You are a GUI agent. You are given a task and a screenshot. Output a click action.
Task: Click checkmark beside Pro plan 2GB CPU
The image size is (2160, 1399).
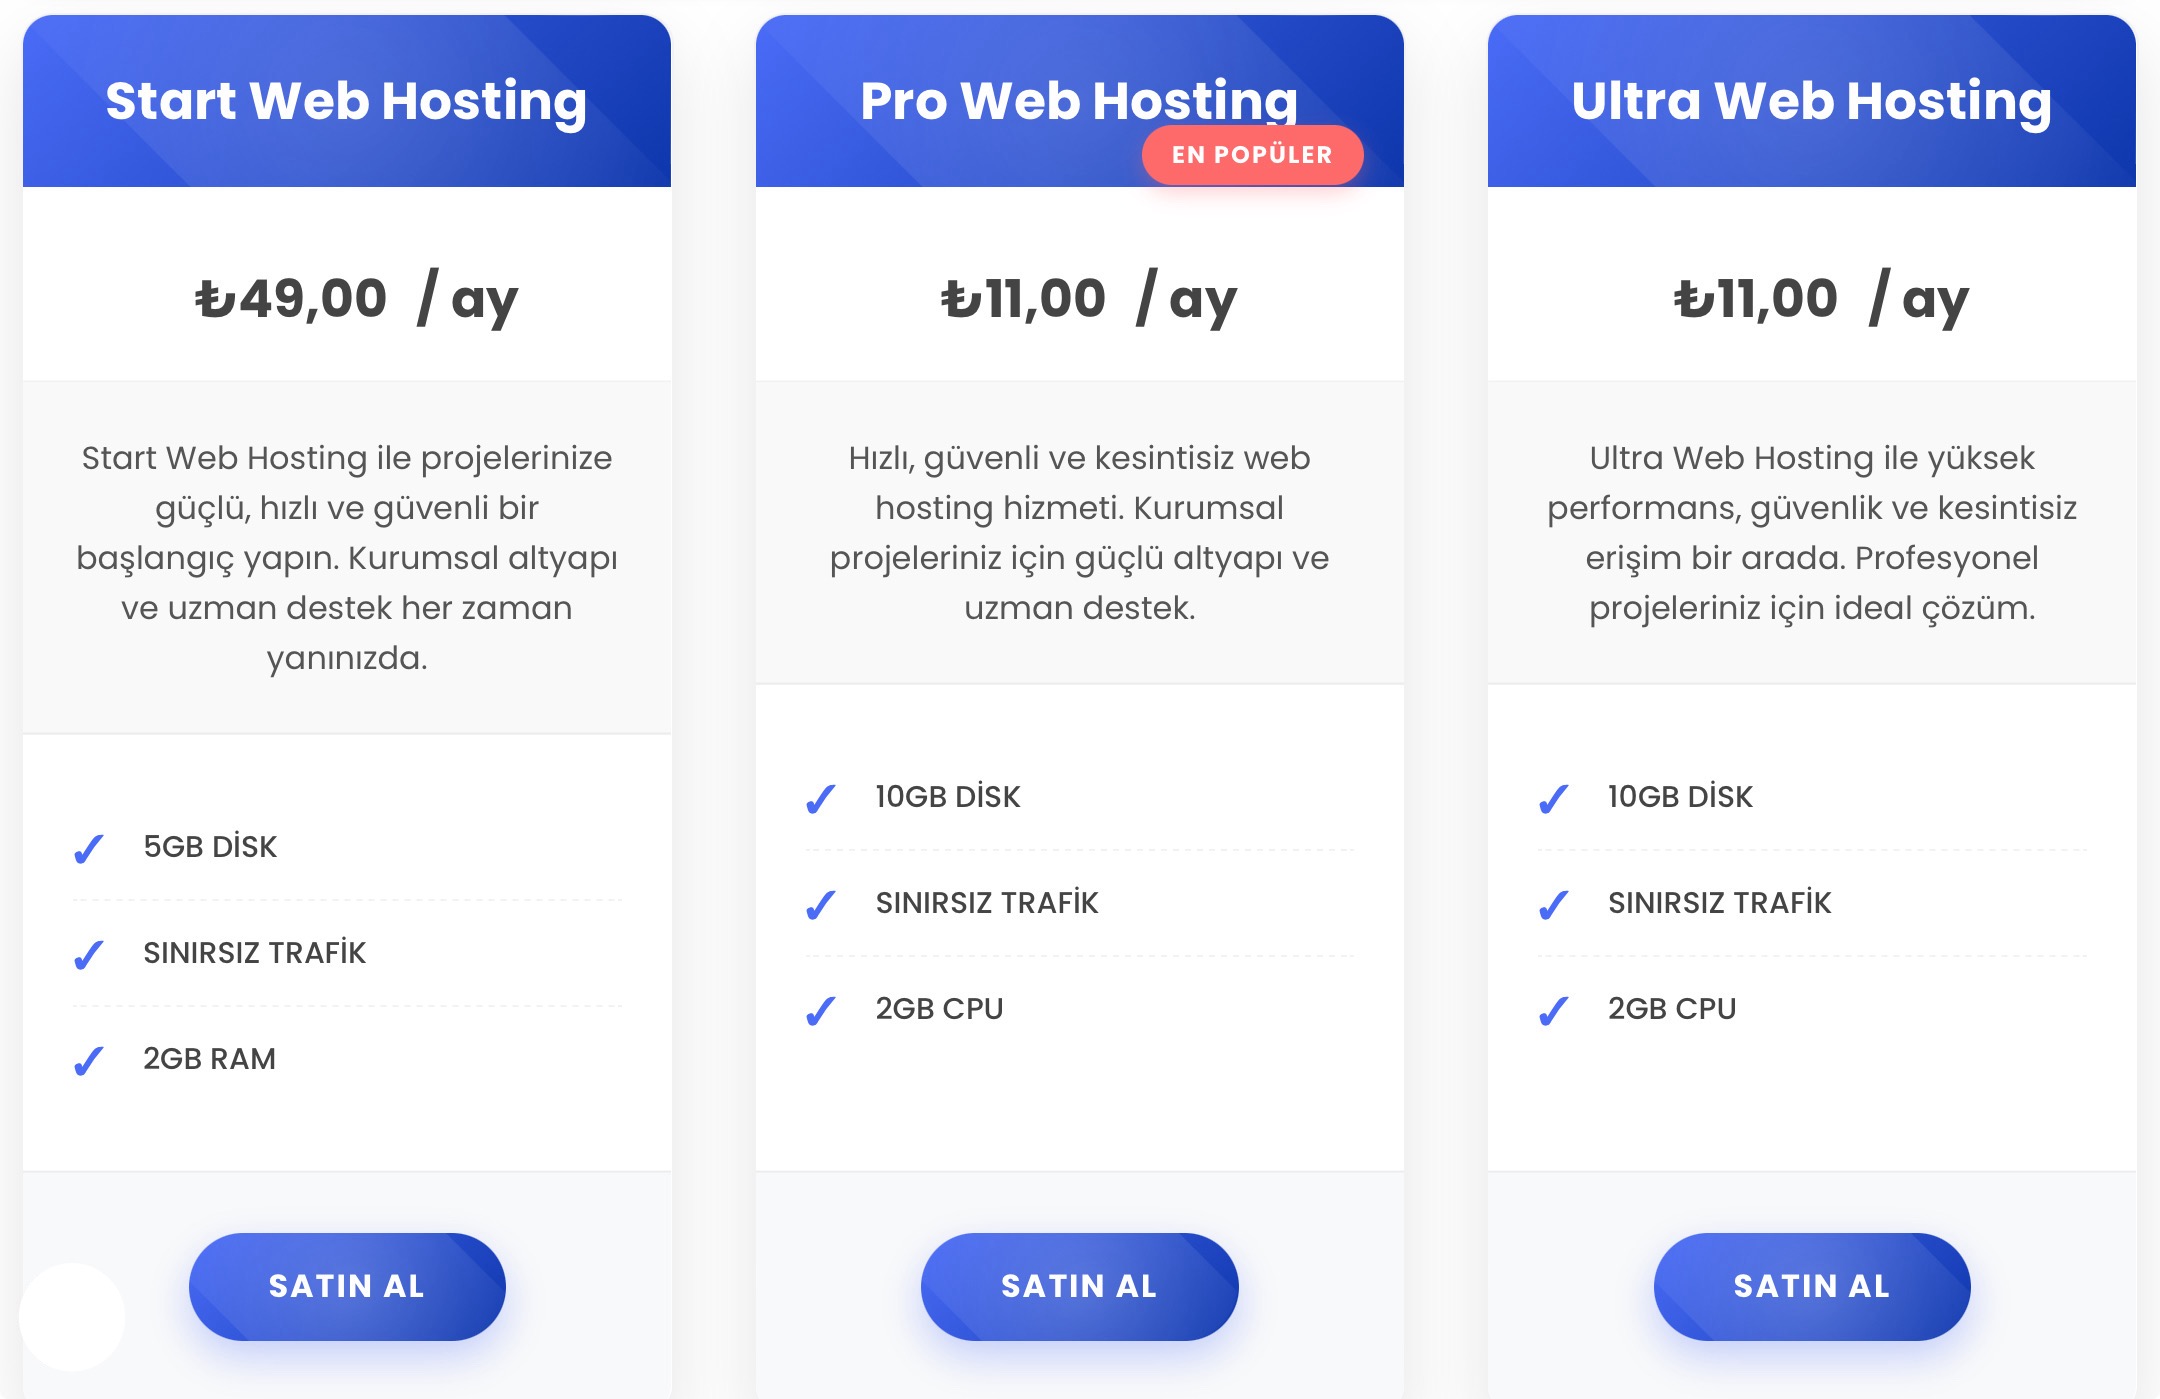[x=821, y=1011]
